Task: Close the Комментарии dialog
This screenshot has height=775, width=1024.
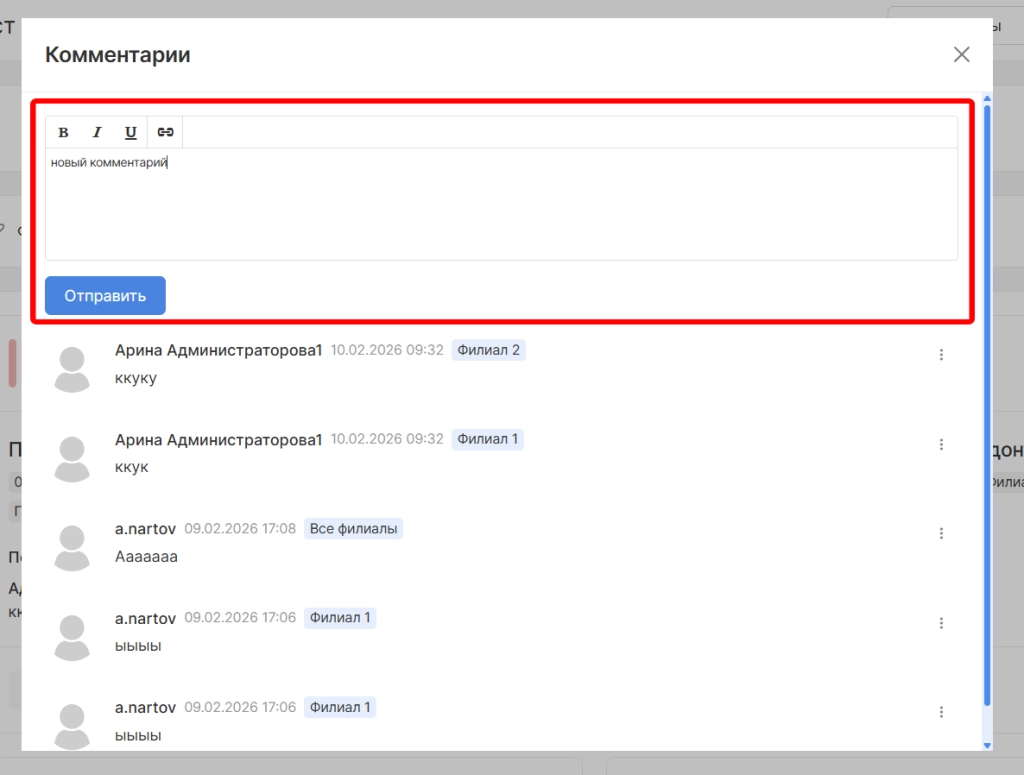Action: click(961, 54)
